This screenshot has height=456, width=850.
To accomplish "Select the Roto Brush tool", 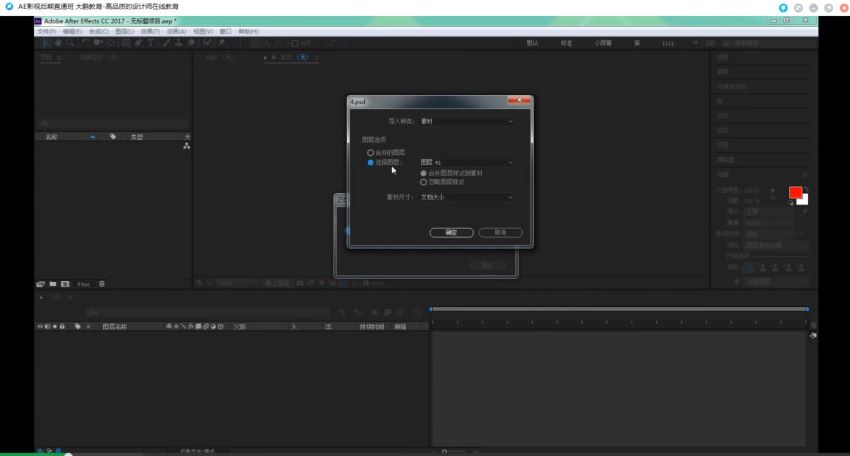I will point(207,43).
